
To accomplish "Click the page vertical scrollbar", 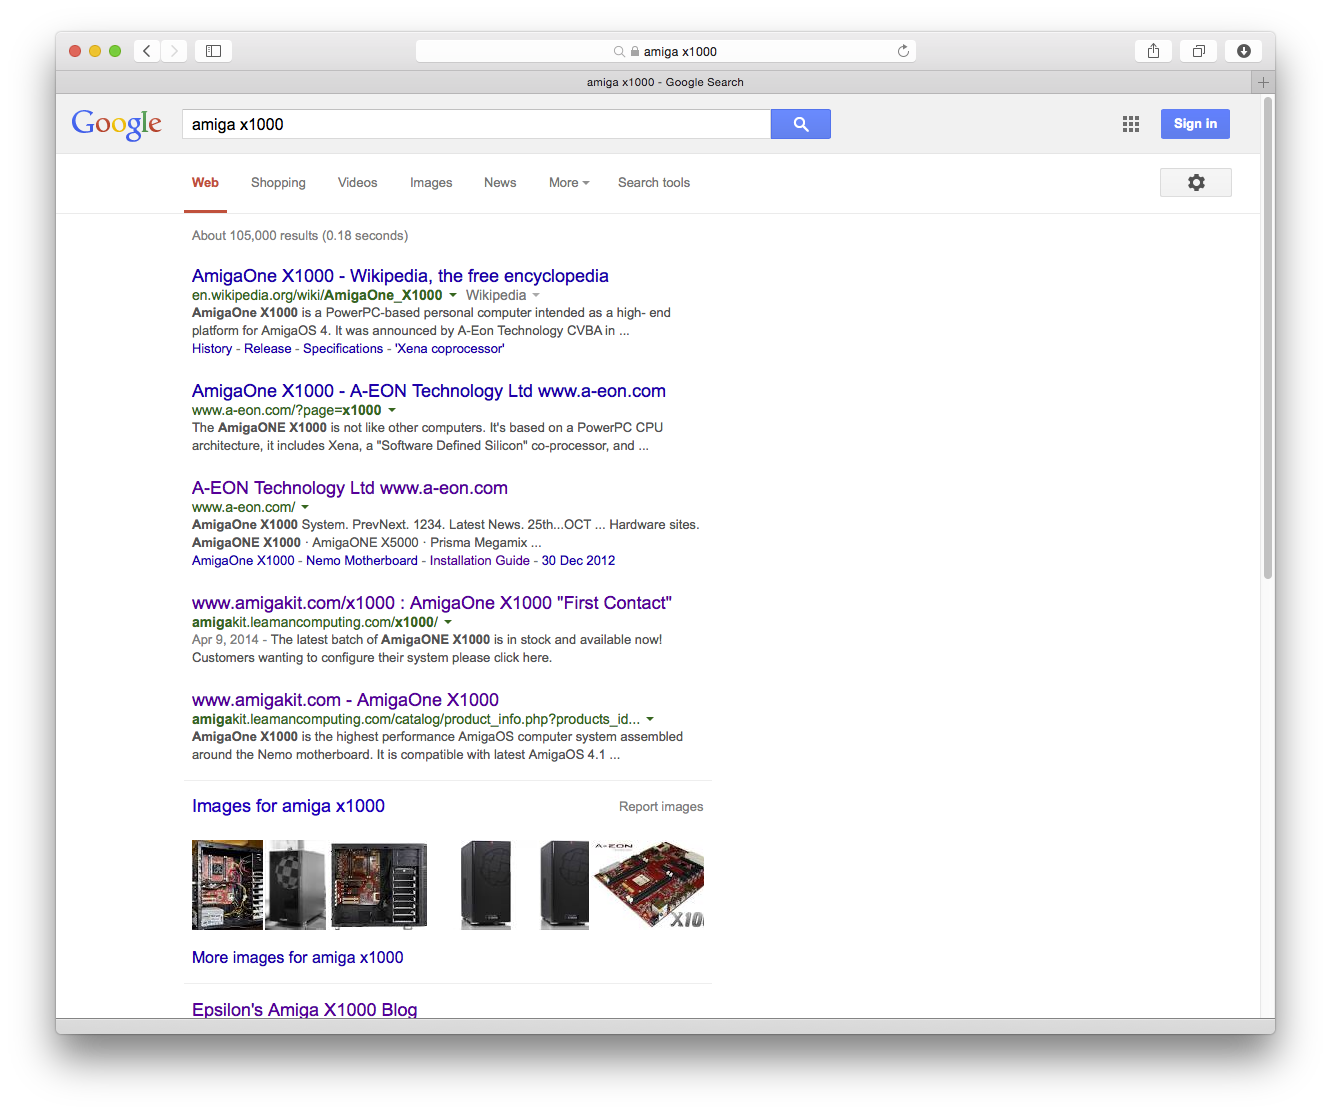I will (1268, 340).
